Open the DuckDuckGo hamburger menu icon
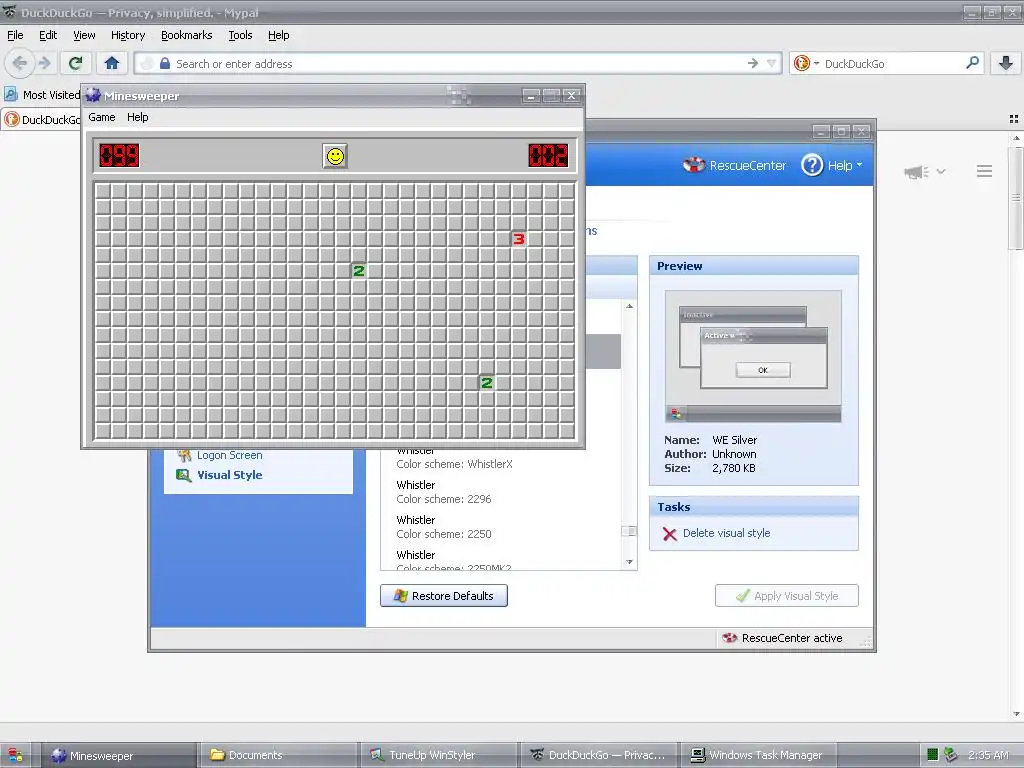This screenshot has height=768, width=1024. 984,171
